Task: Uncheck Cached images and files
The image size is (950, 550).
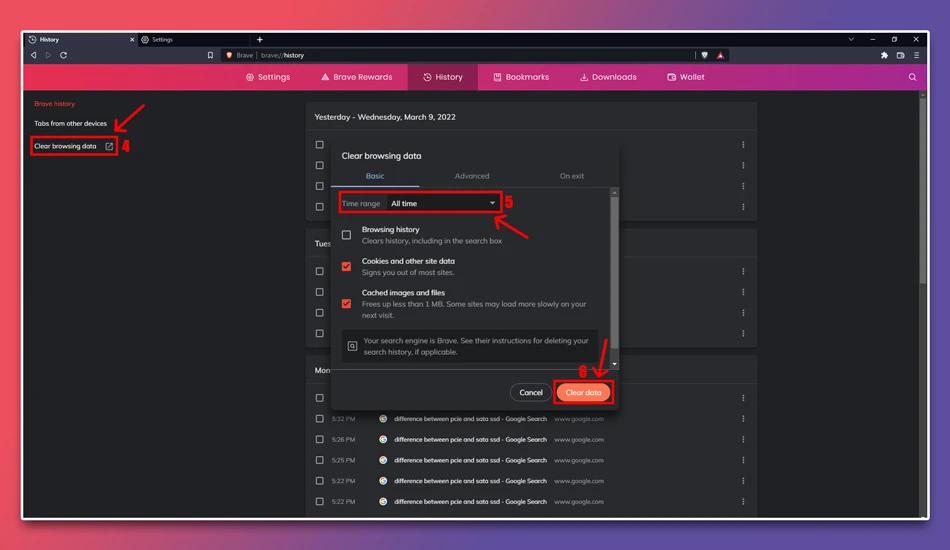Action: click(x=346, y=303)
